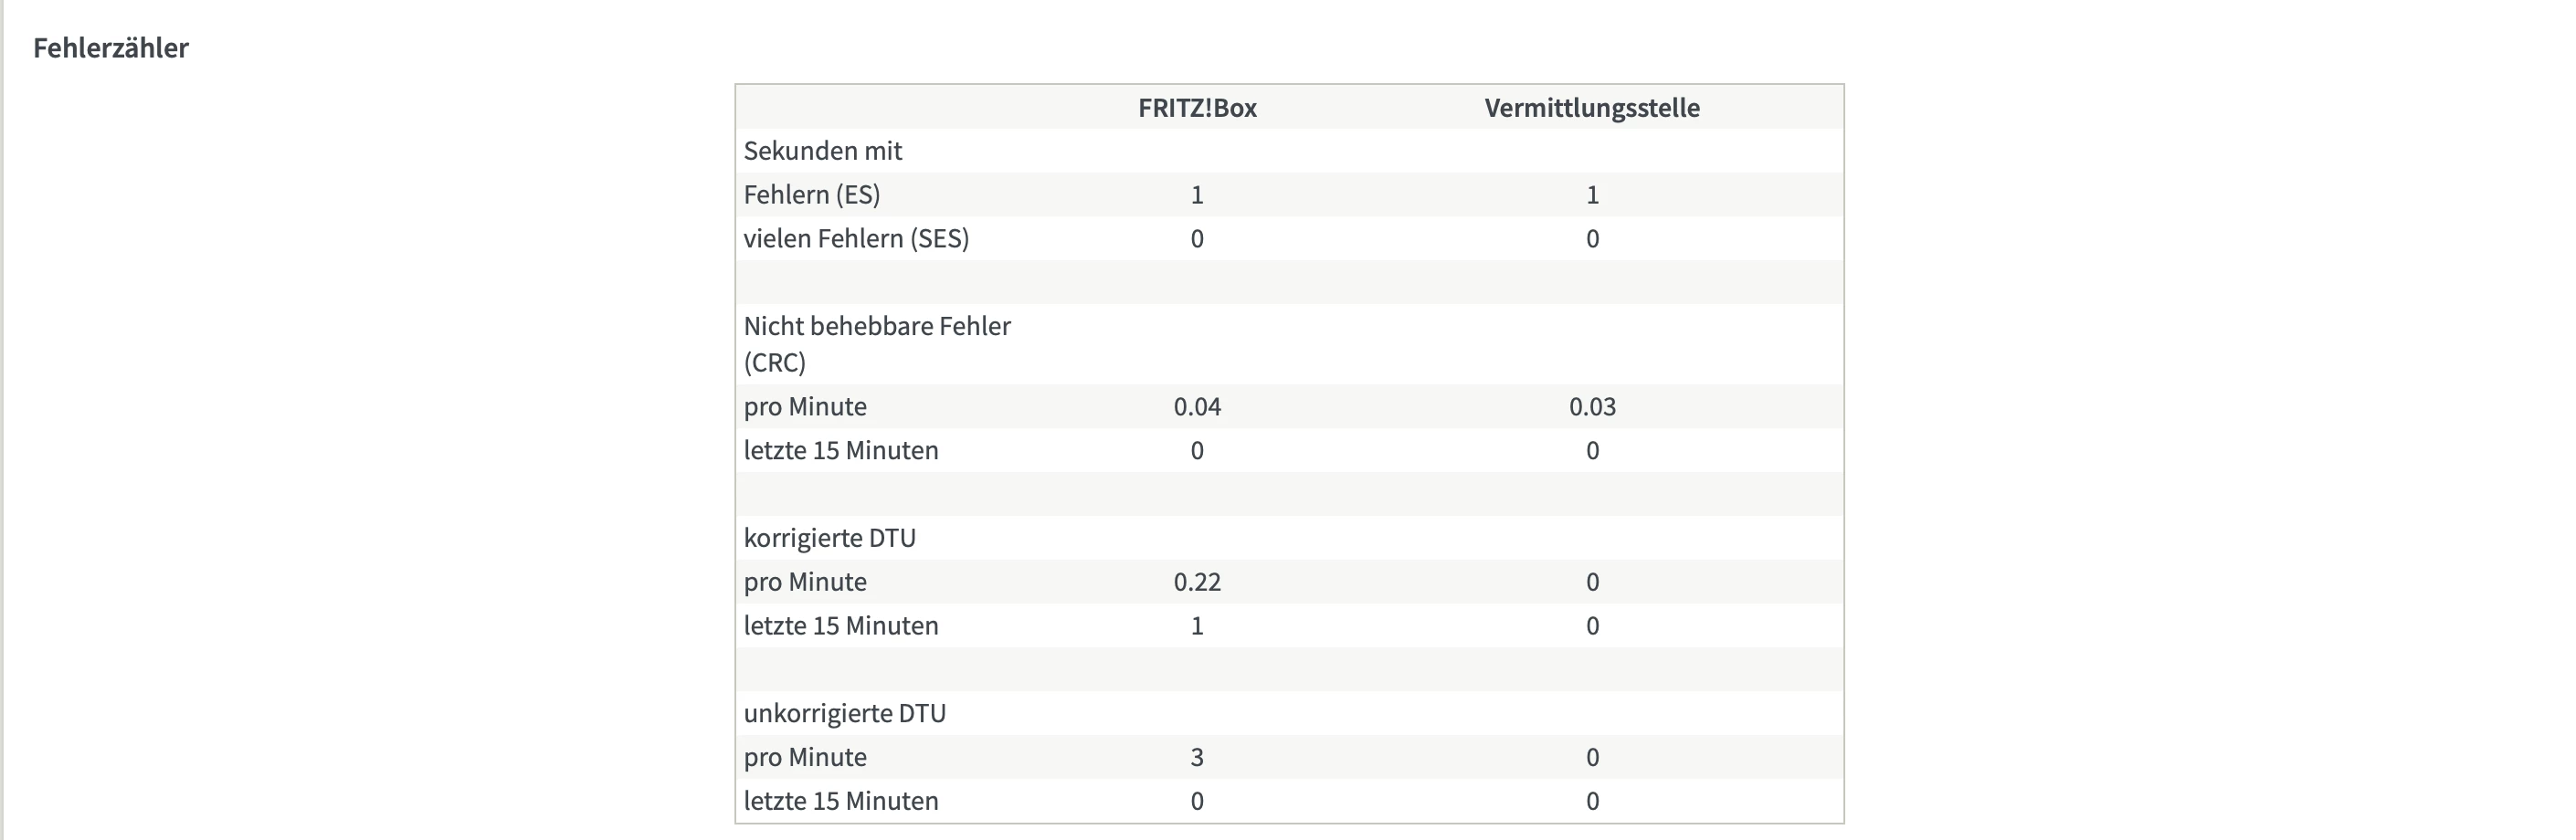Screen dimensions: 2576x840
Task: Select Vermittlungsstelle value for Fehlern (ES)
Action: click(x=1592, y=195)
